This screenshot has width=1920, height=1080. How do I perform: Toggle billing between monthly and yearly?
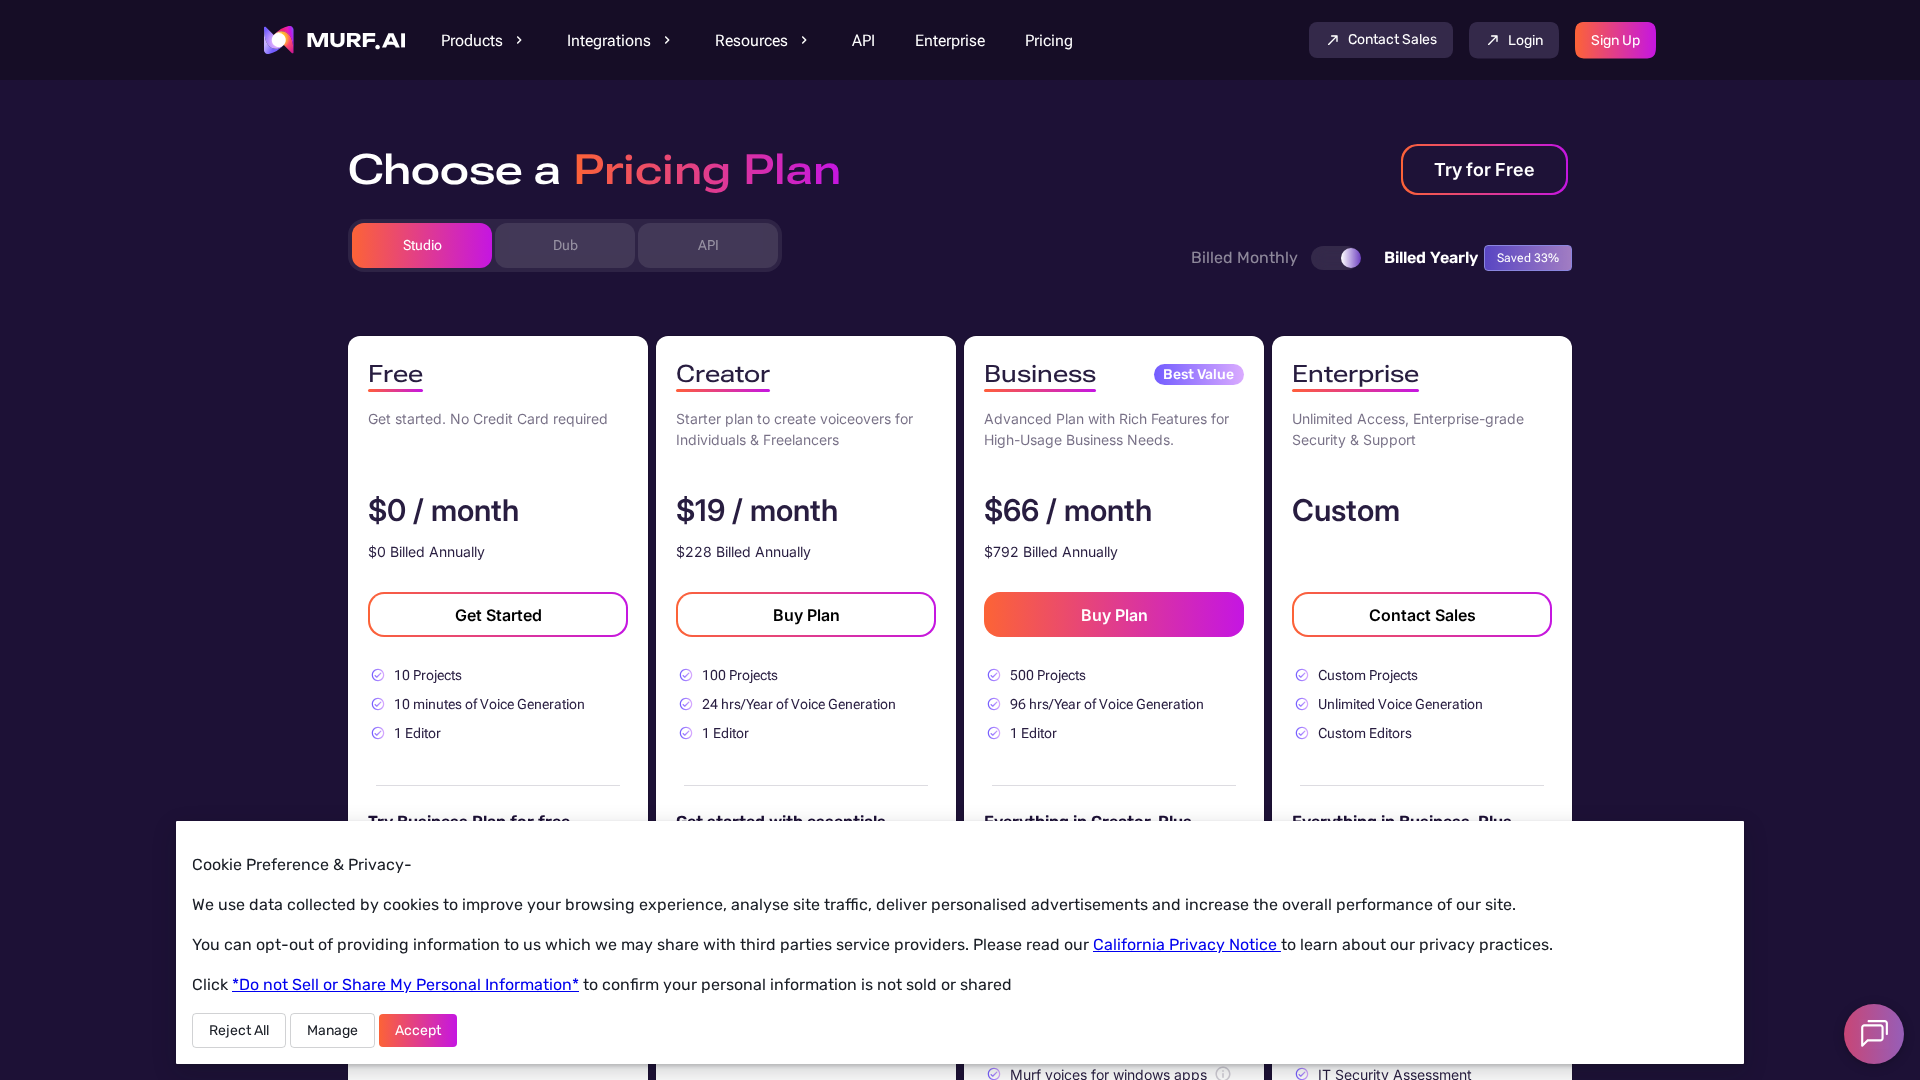click(x=1337, y=258)
